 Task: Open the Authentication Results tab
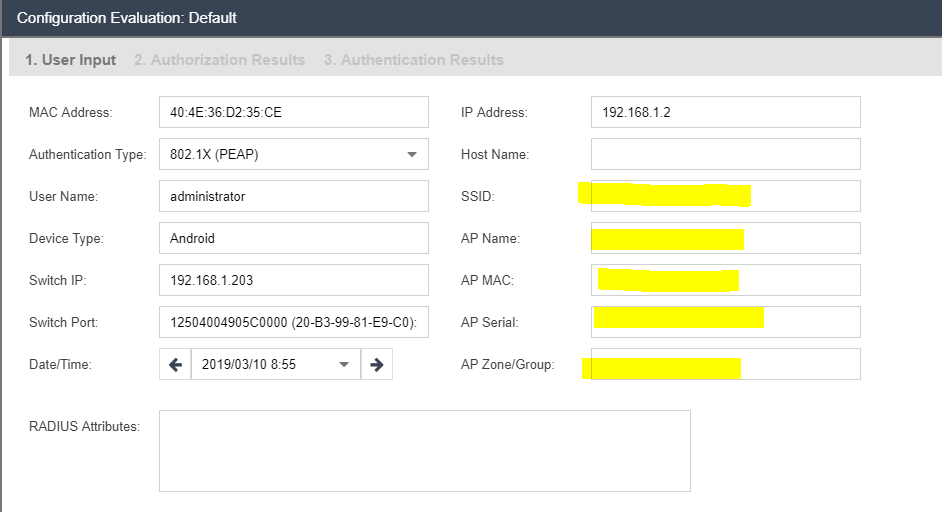pyautogui.click(x=413, y=60)
